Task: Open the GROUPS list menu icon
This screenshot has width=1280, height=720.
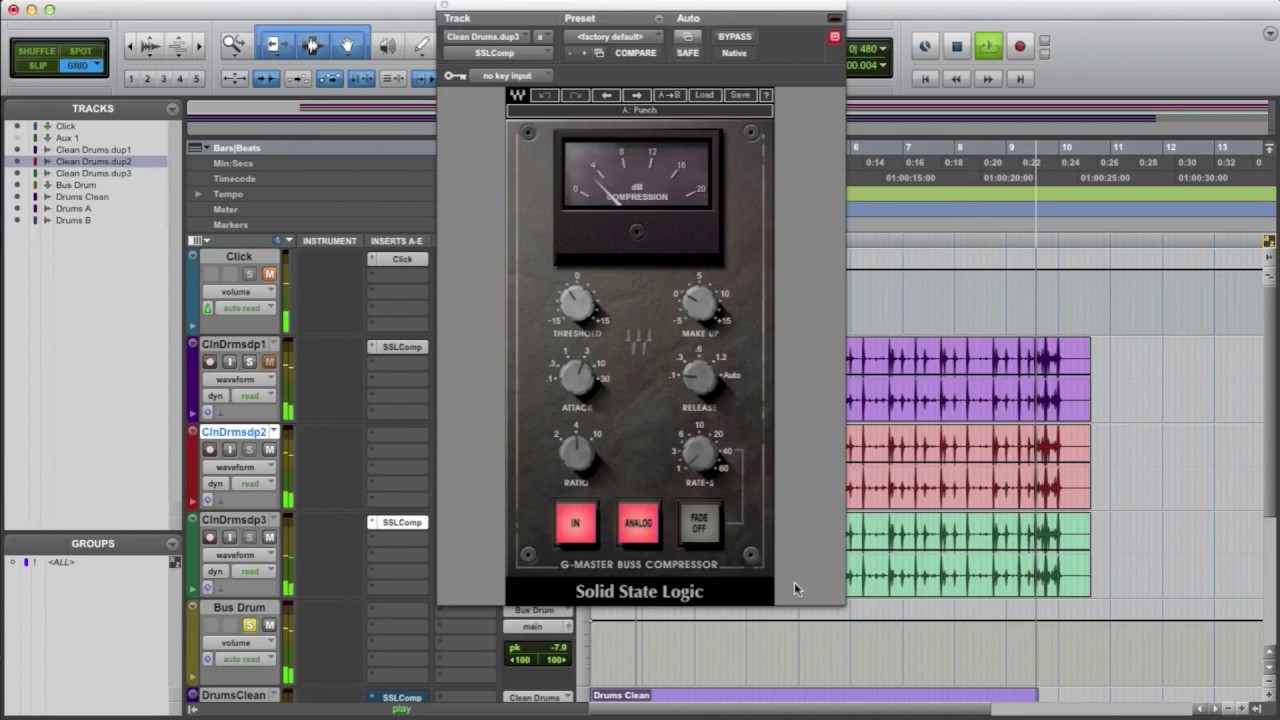Action: [x=173, y=544]
